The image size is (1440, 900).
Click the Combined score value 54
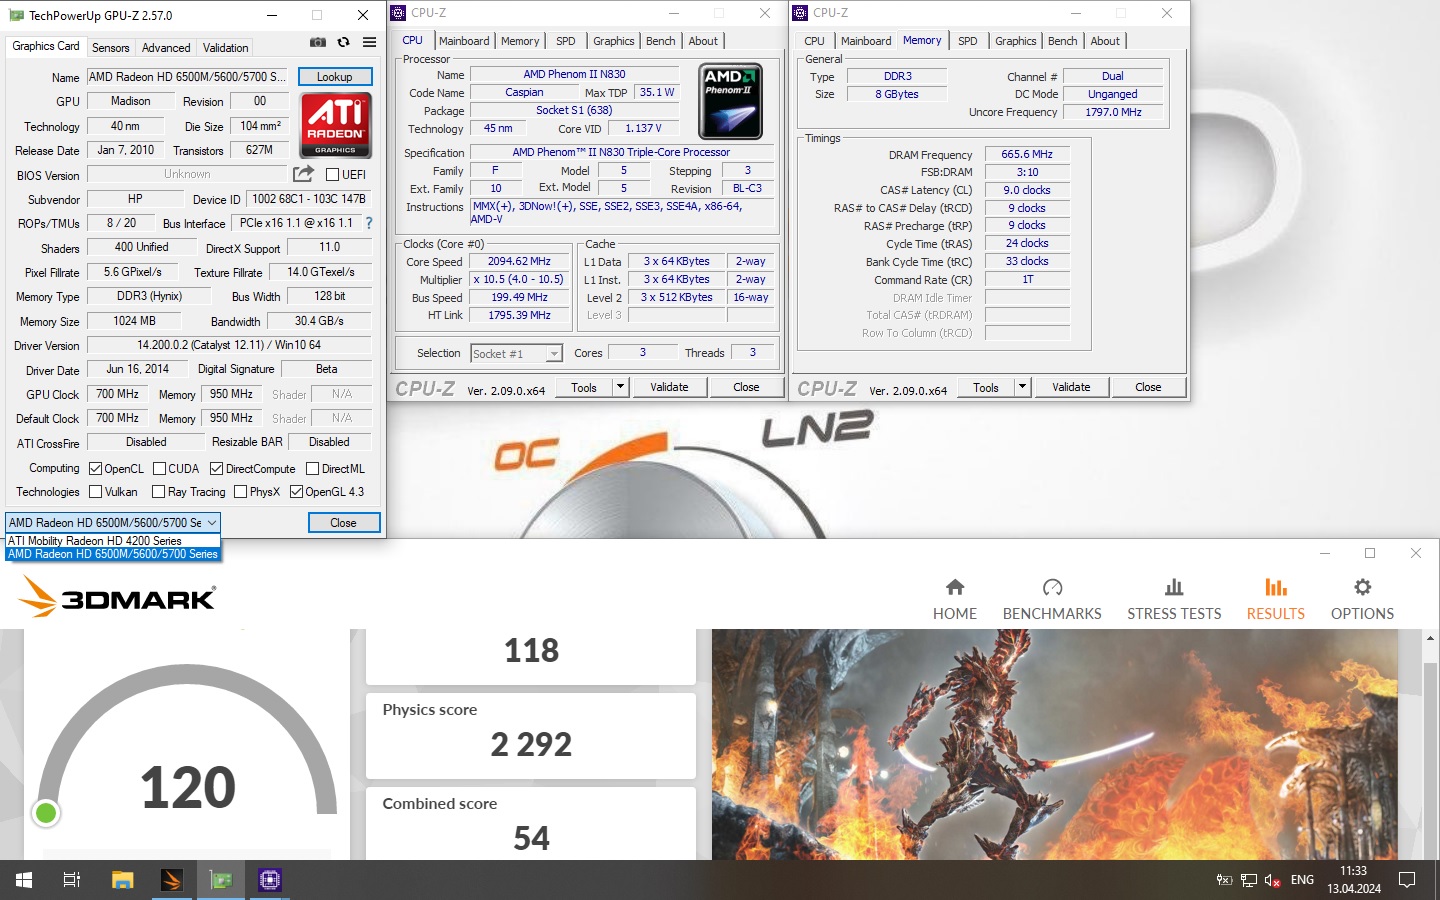click(x=531, y=839)
